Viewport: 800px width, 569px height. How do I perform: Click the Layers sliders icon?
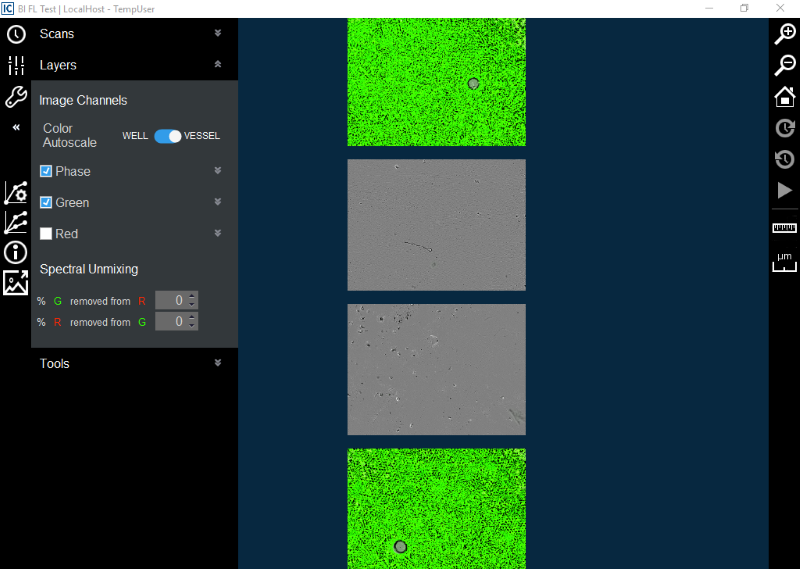16,66
